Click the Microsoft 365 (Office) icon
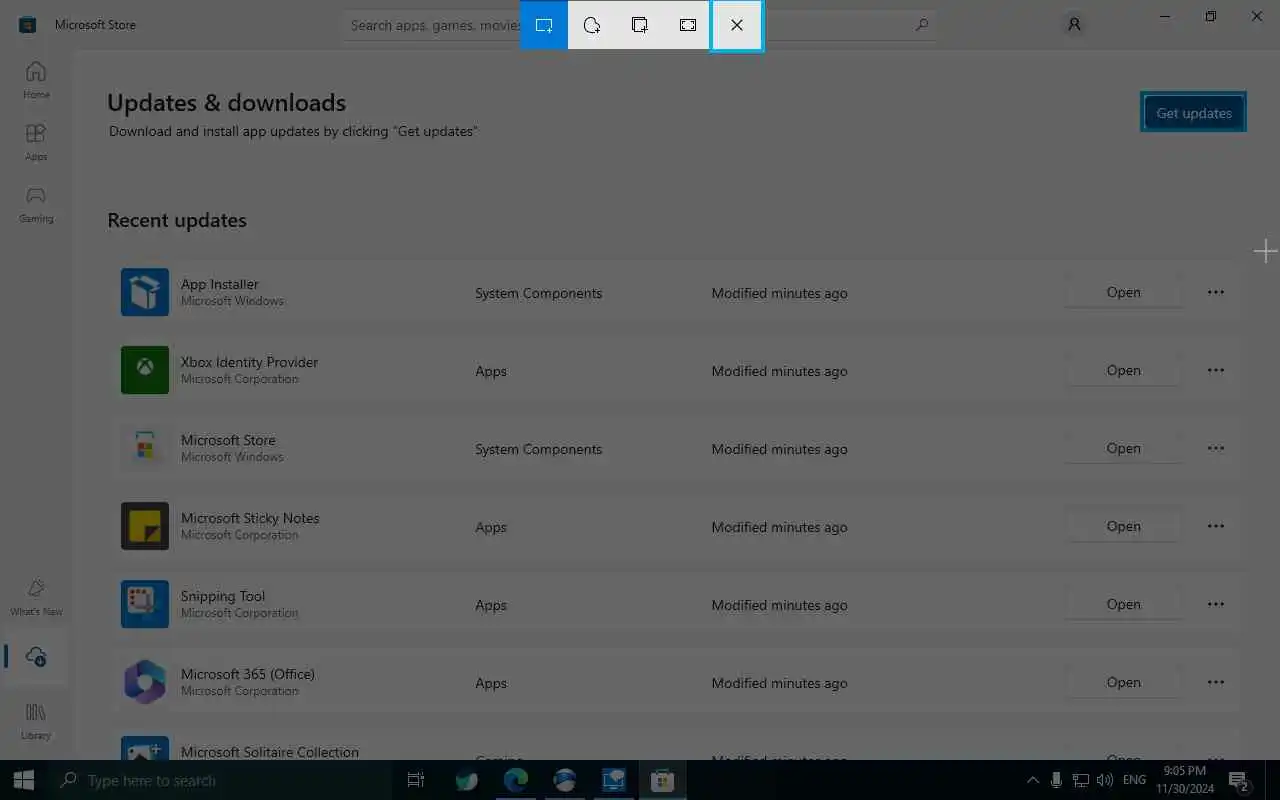Screen dimensions: 1280x800 point(145,682)
